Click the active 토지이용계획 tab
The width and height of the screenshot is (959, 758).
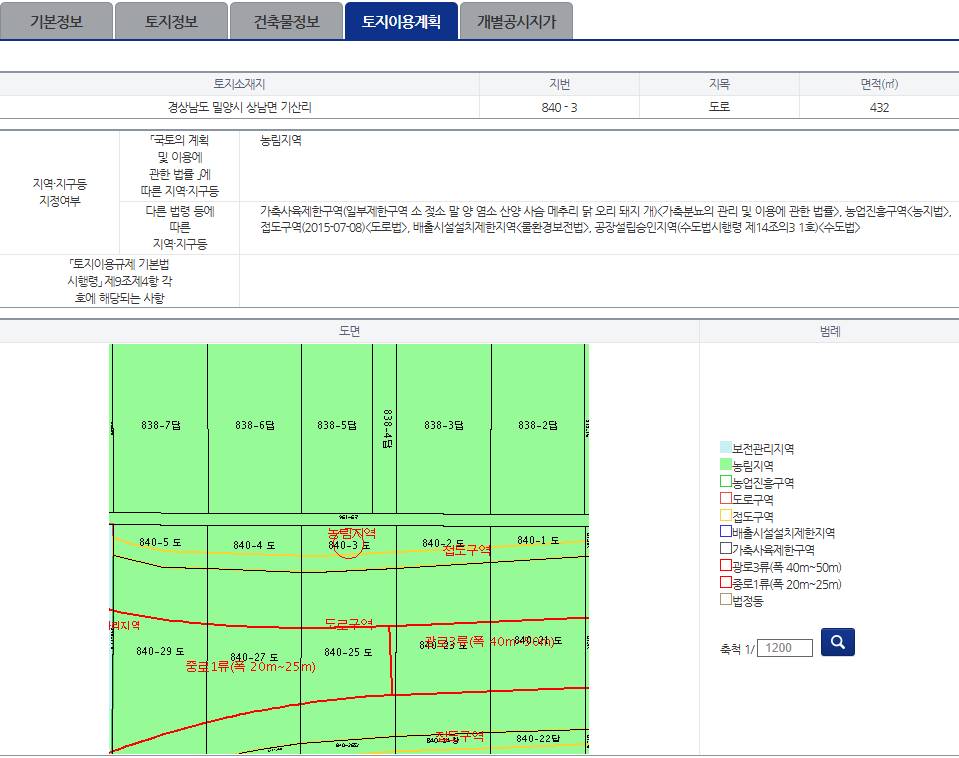[x=401, y=21]
